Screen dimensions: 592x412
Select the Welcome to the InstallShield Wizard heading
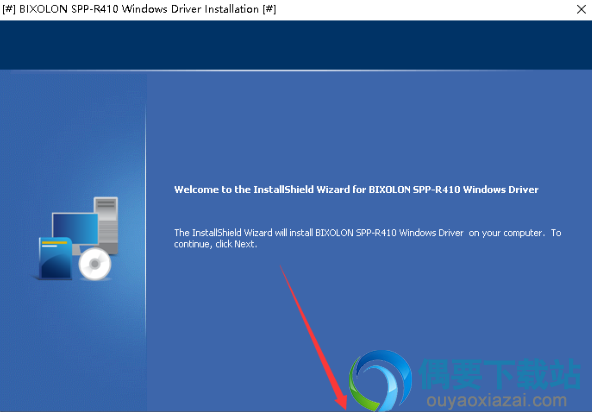(356, 190)
